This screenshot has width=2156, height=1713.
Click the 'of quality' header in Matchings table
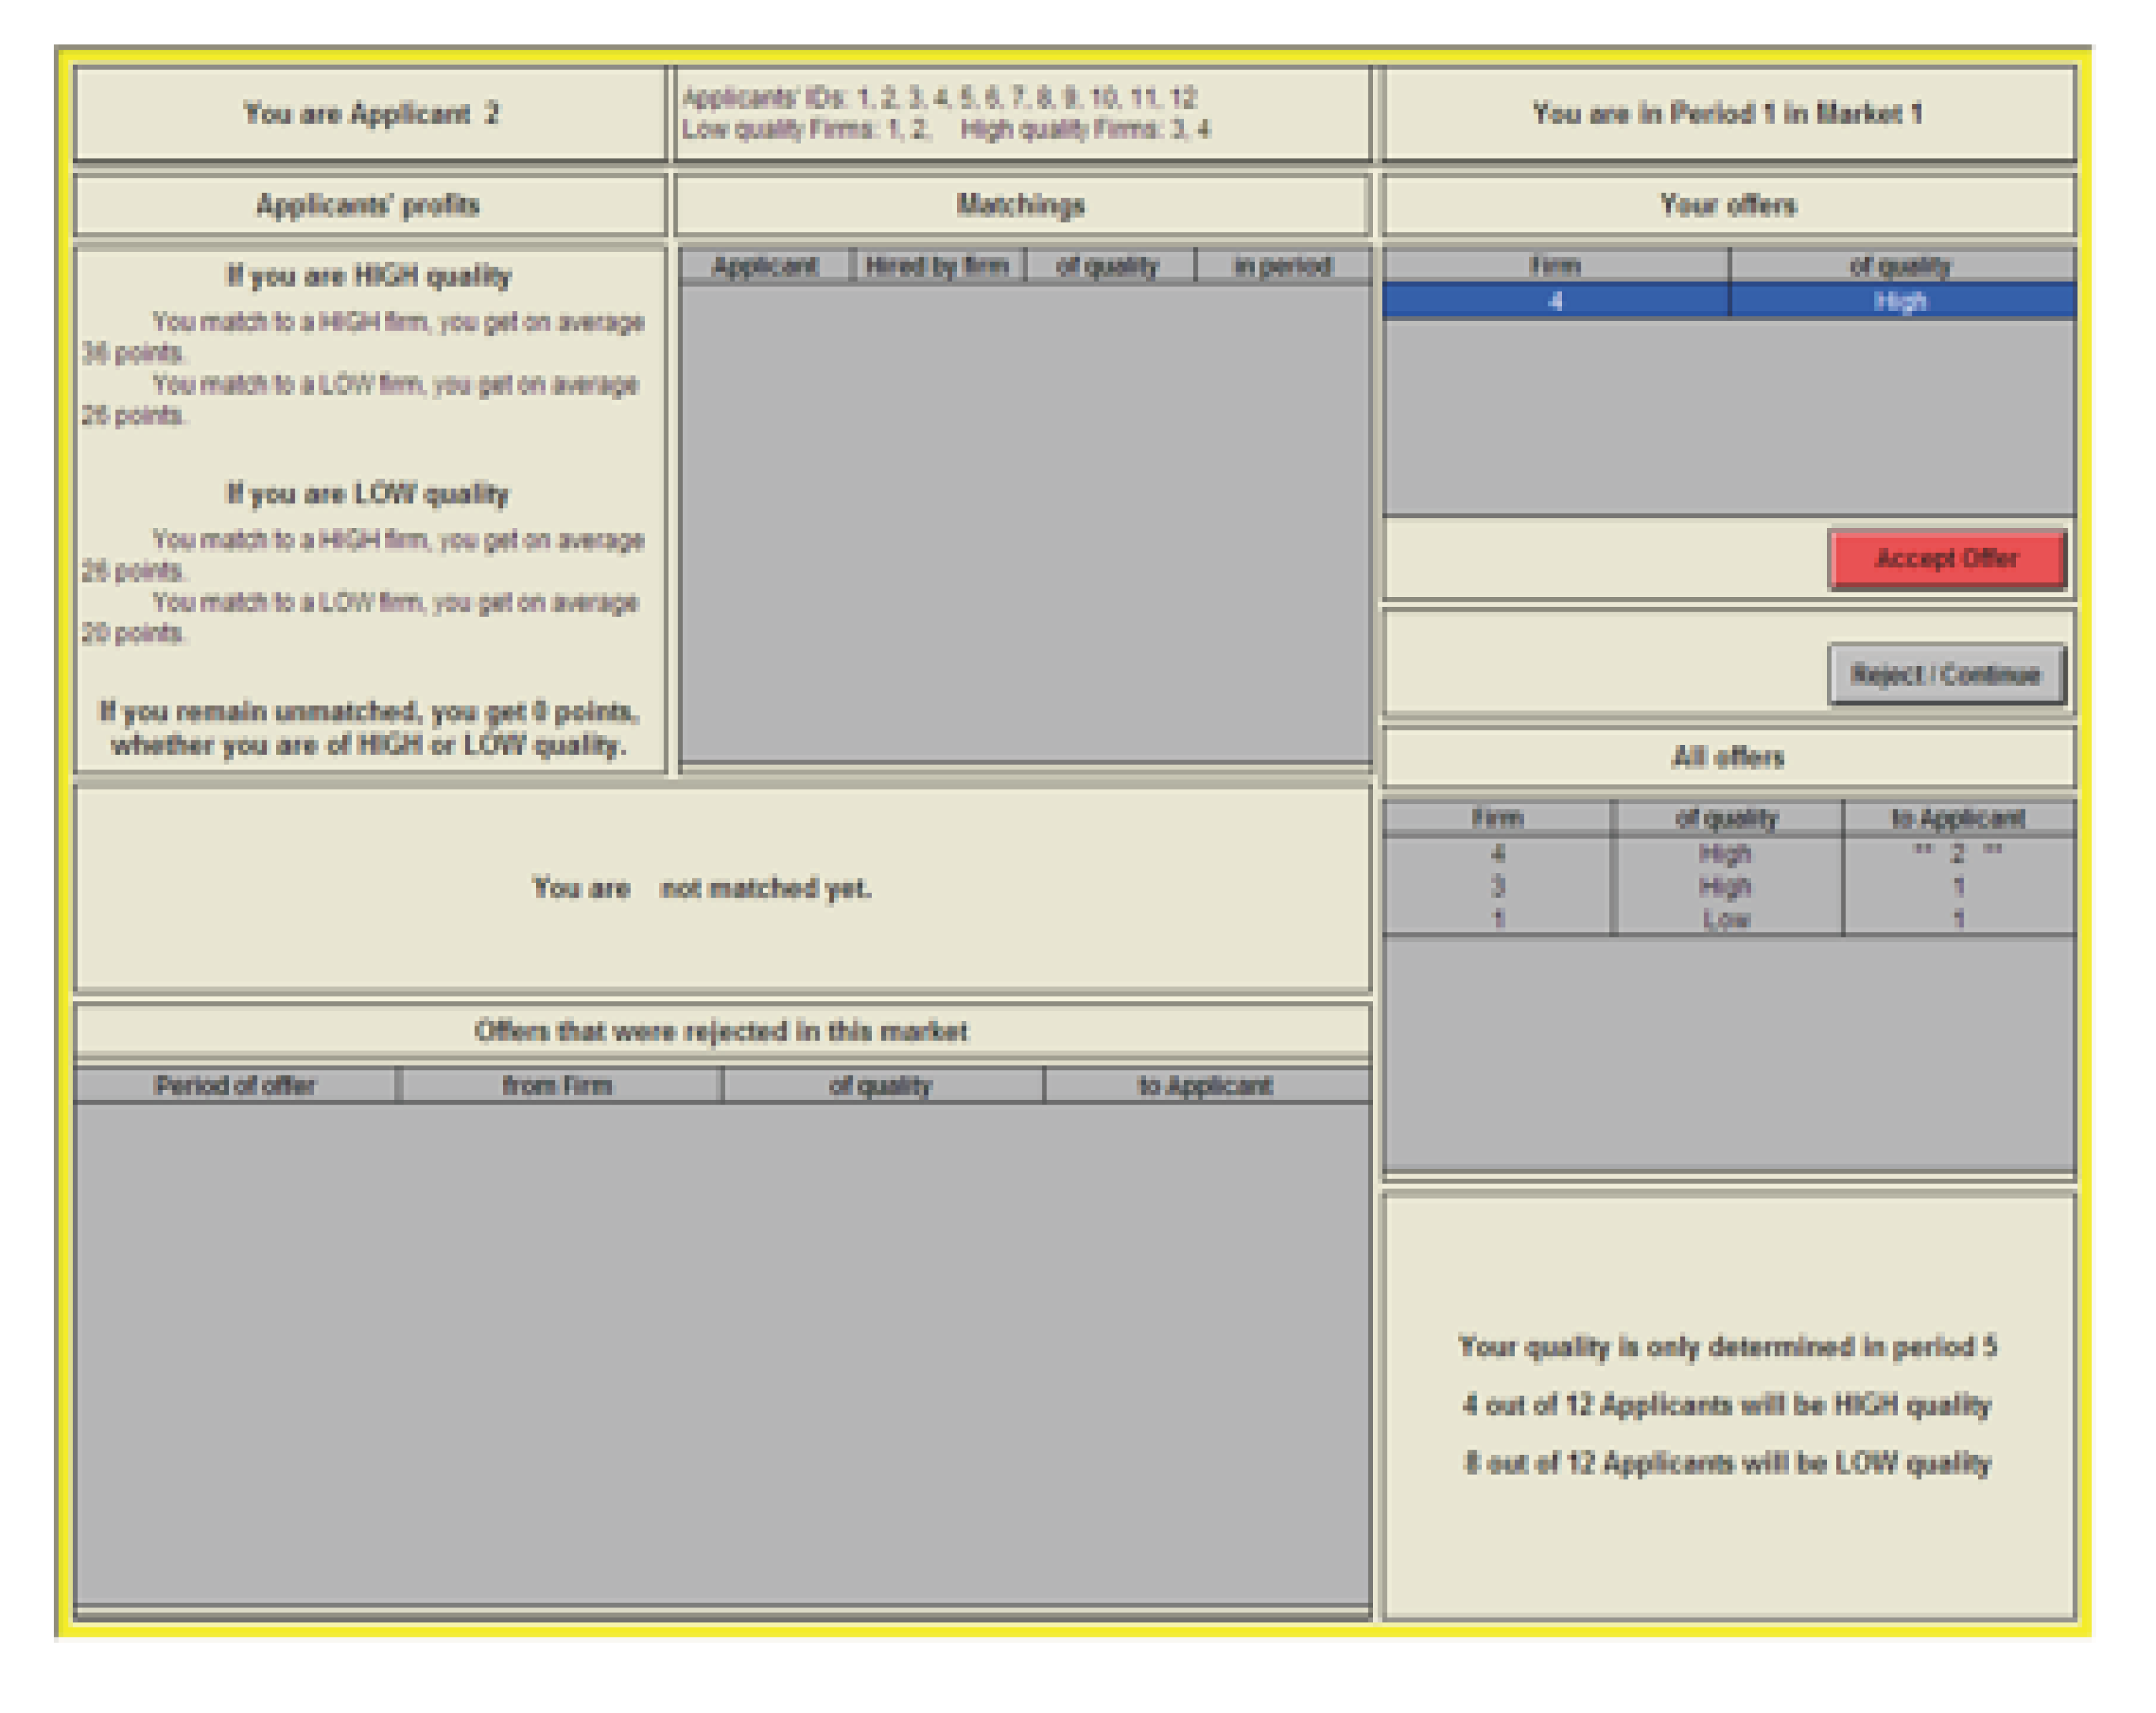pyautogui.click(x=1108, y=265)
